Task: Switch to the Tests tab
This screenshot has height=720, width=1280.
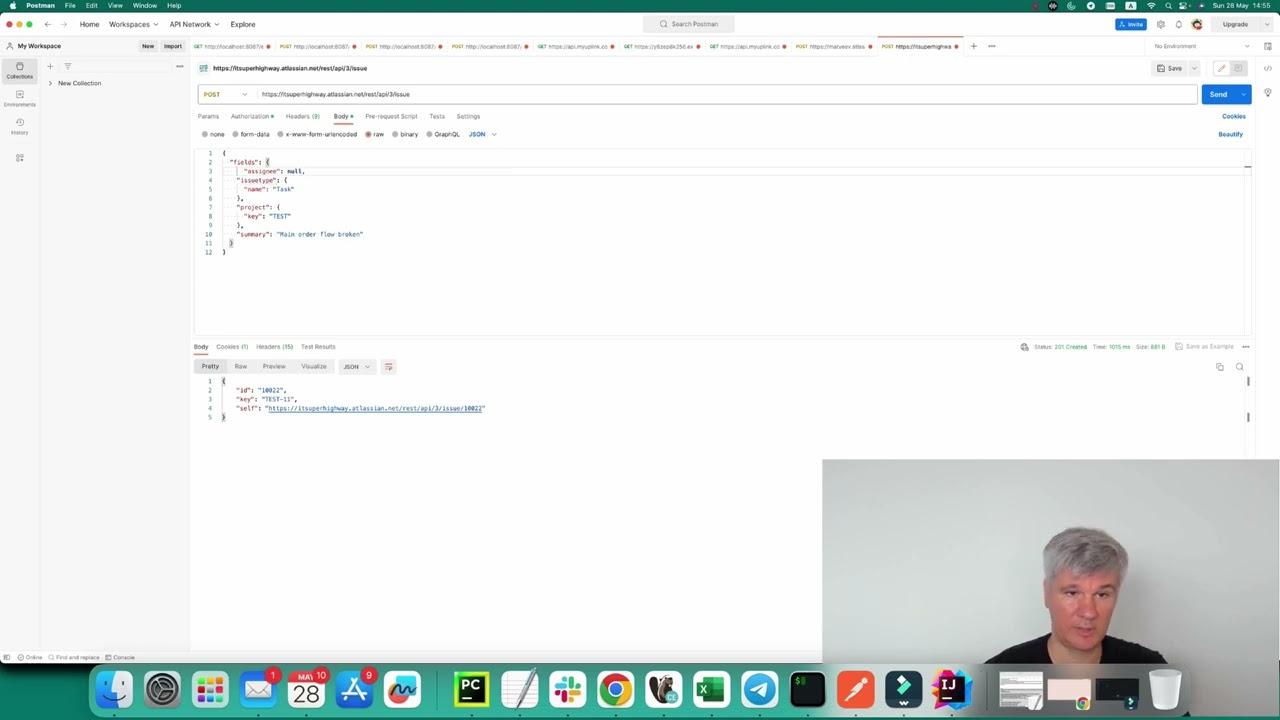Action: pyautogui.click(x=437, y=116)
